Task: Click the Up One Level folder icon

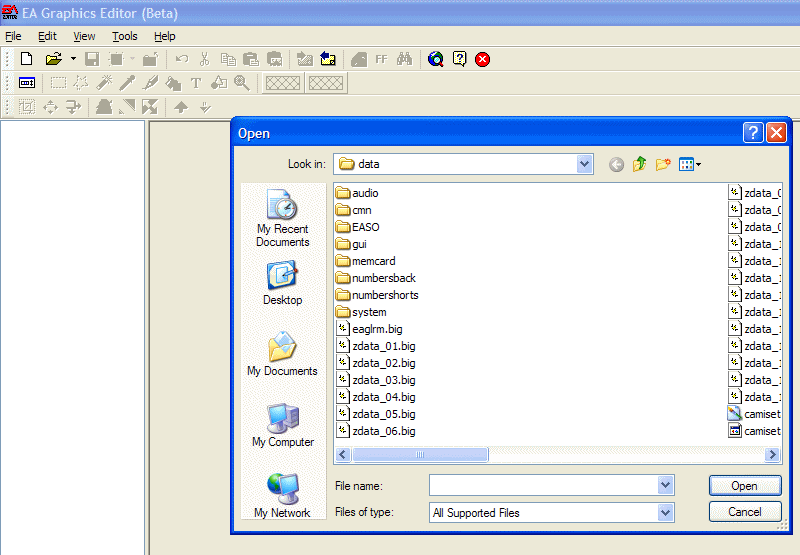Action: [640, 165]
